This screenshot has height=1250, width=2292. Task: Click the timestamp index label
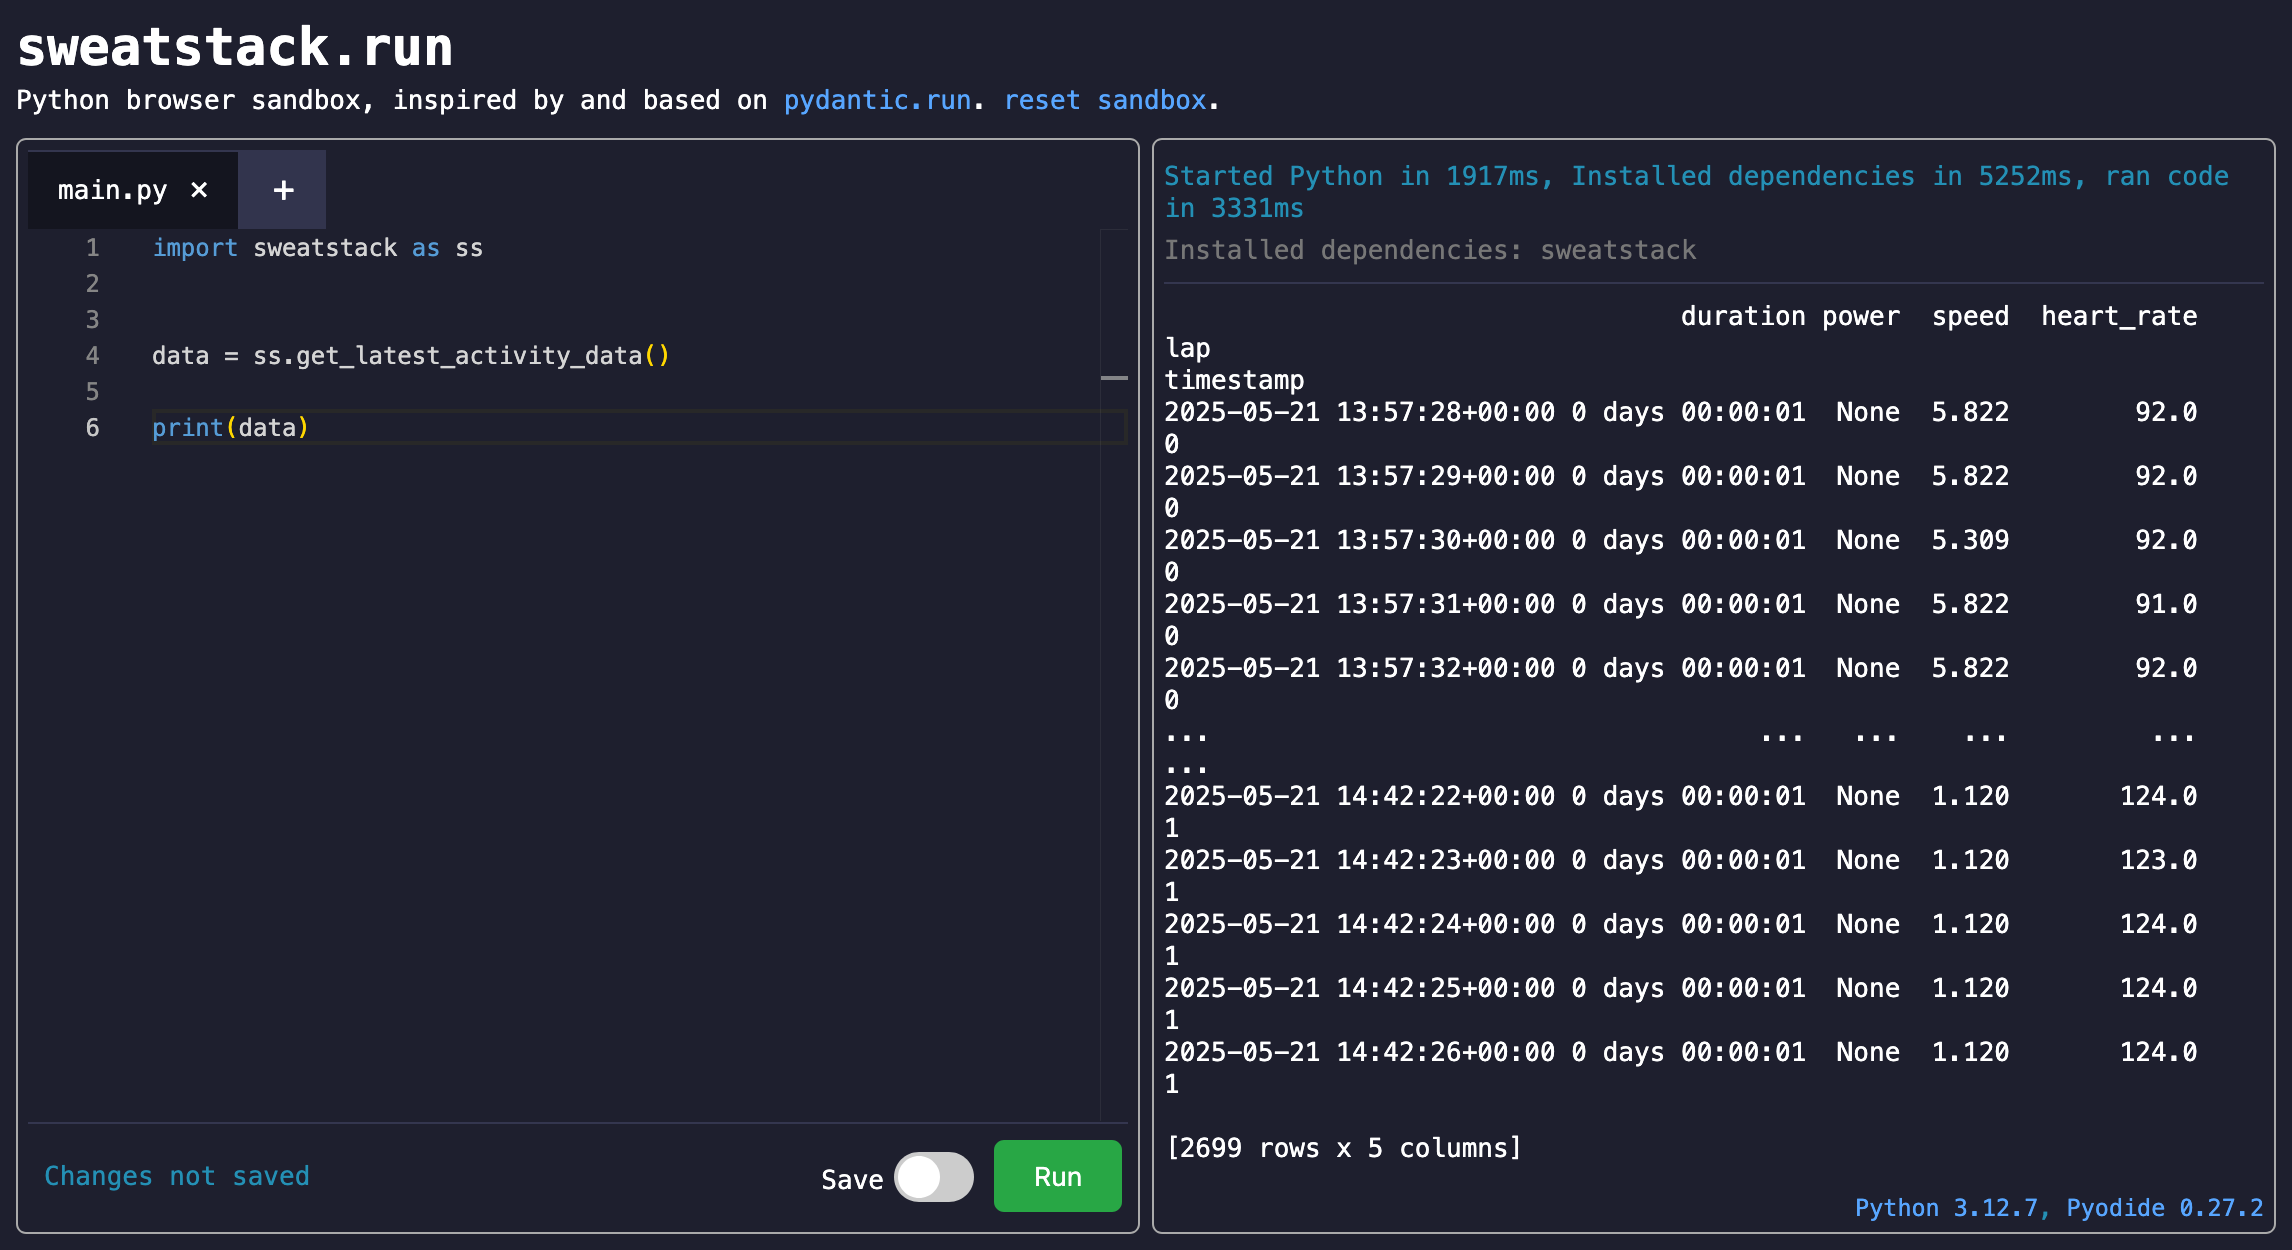pos(1234,380)
